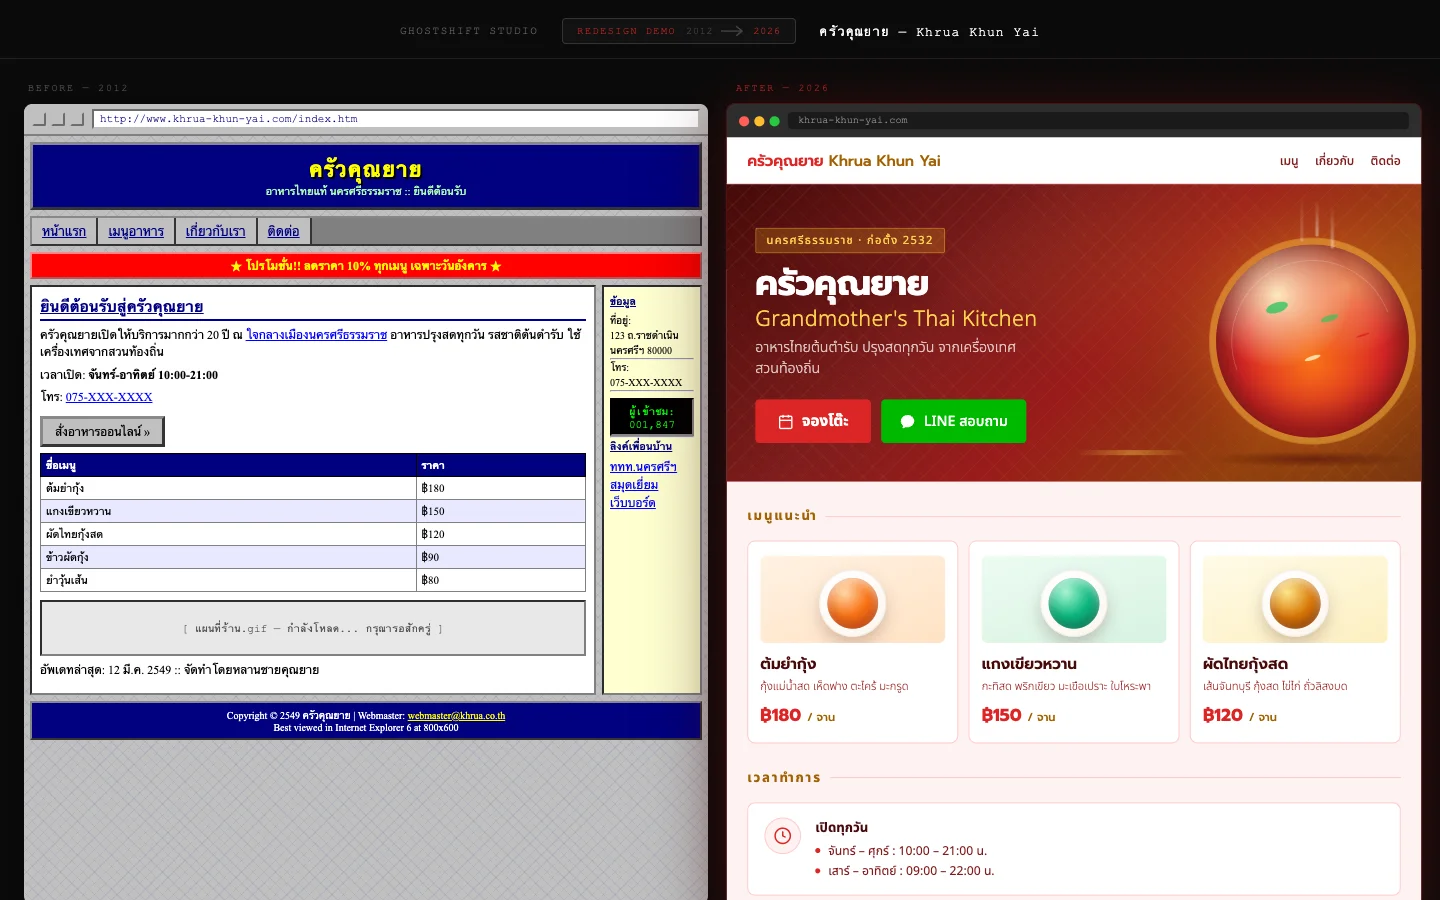Open the เว็บบอร์ด link in sidebar
Image resolution: width=1440 pixels, height=900 pixels.
[633, 503]
